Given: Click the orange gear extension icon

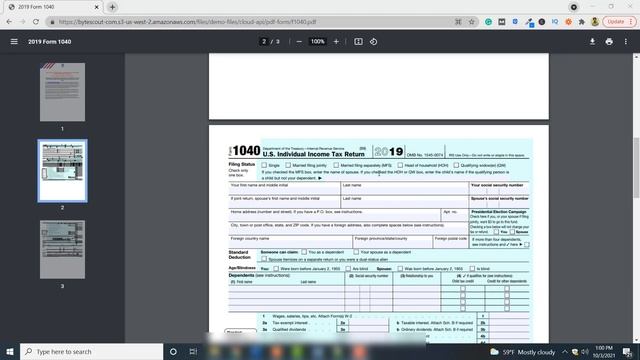Looking at the screenshot, I should [568, 22].
